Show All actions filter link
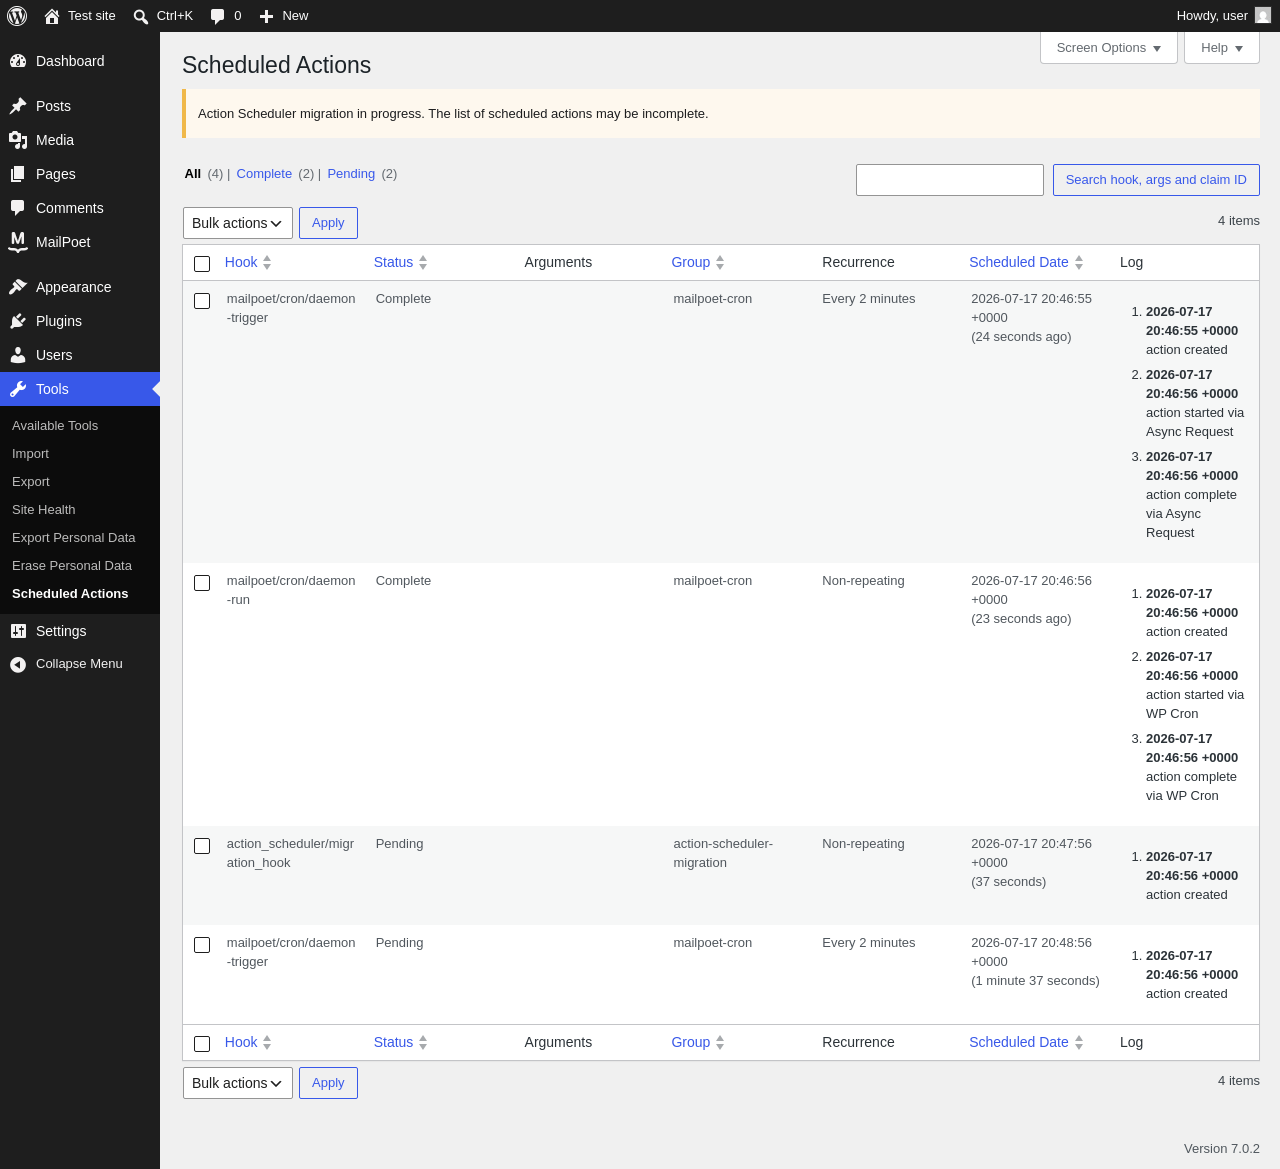The height and width of the screenshot is (1169, 1280). (x=193, y=174)
